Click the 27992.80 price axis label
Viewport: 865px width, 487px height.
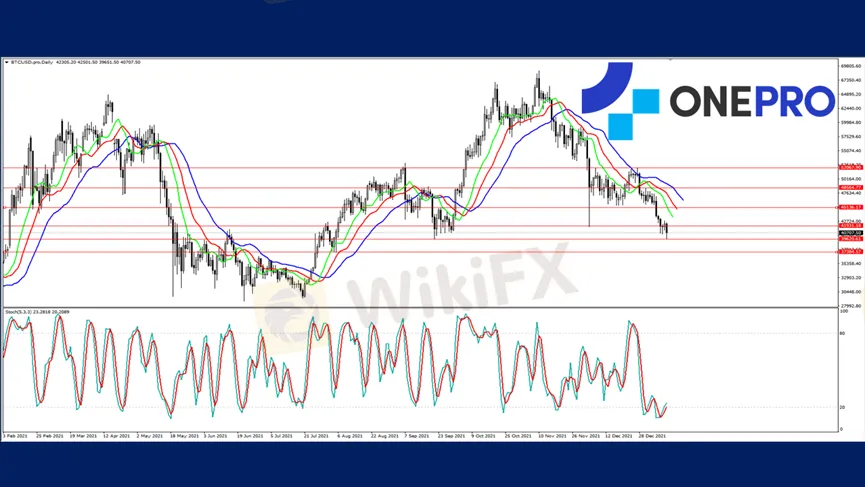[851, 306]
